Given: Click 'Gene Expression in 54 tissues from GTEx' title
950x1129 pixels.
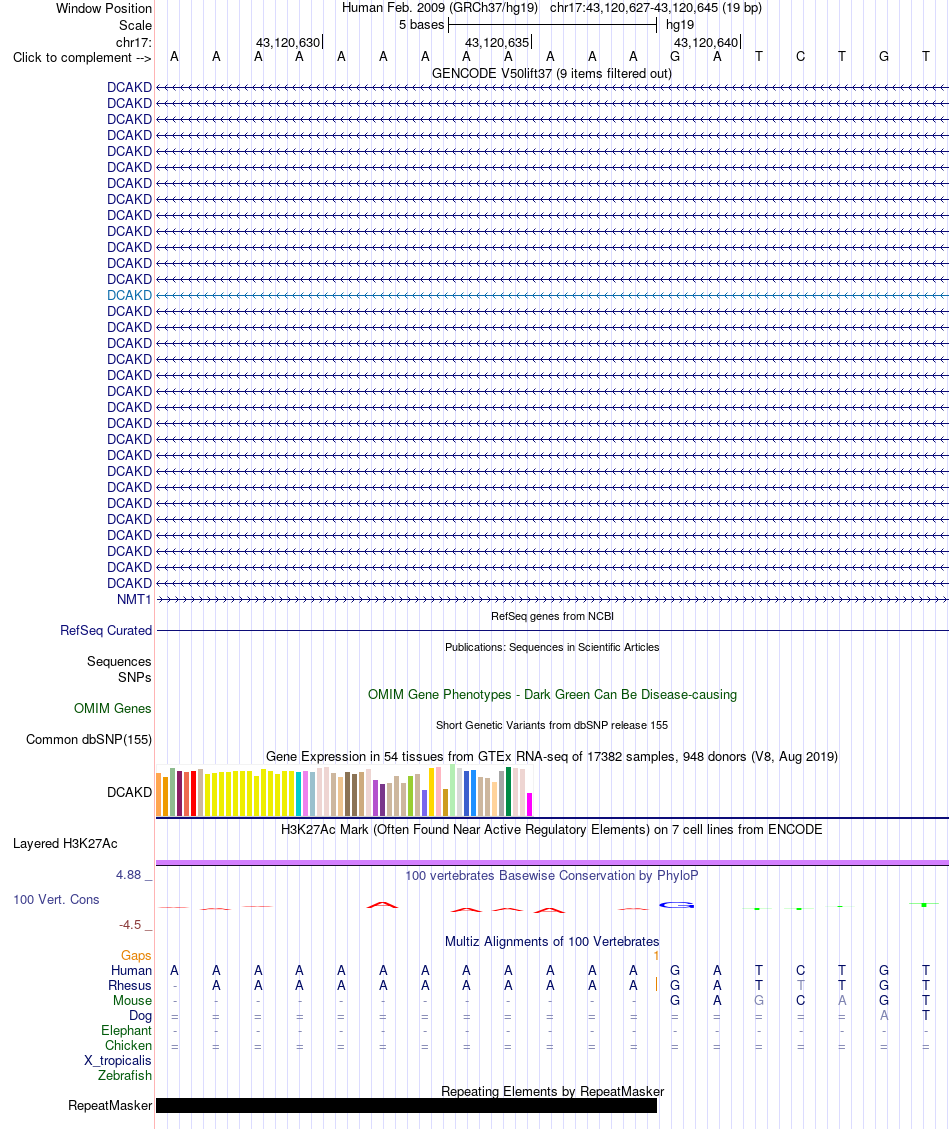Looking at the screenshot, I should coord(552,757).
